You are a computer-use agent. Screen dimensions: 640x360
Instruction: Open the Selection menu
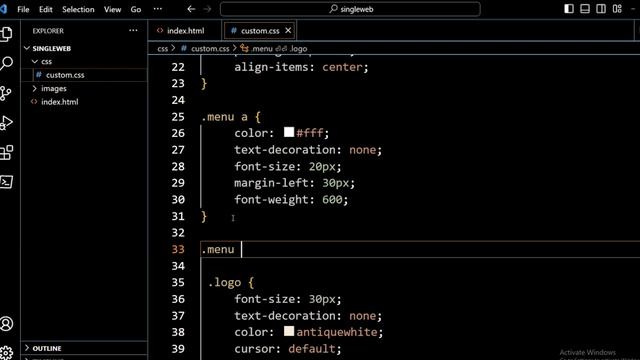78,9
